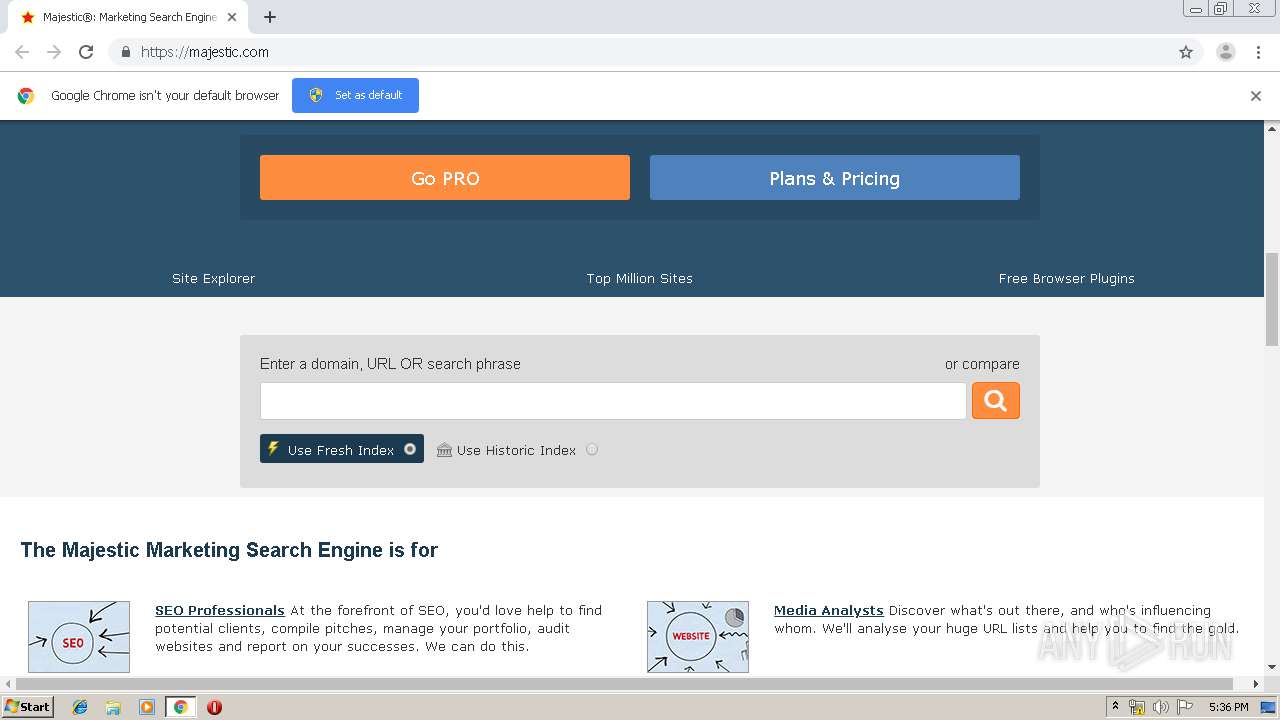Click the horizontal scrollbar left arrow
1280x720 pixels.
click(8, 684)
